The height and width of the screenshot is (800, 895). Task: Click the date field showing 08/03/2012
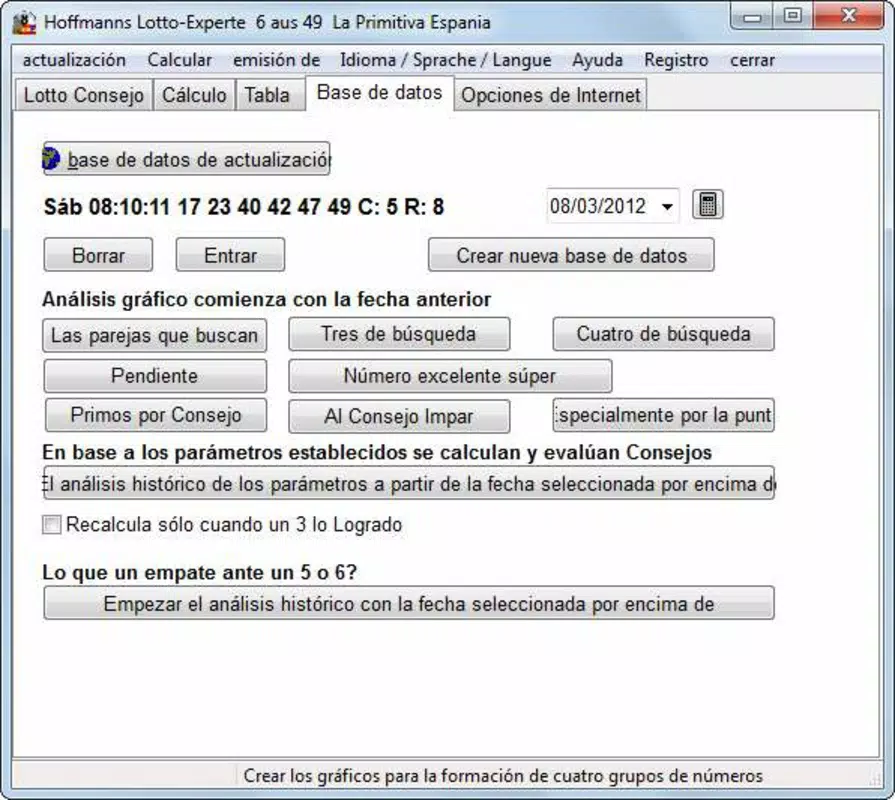point(613,206)
